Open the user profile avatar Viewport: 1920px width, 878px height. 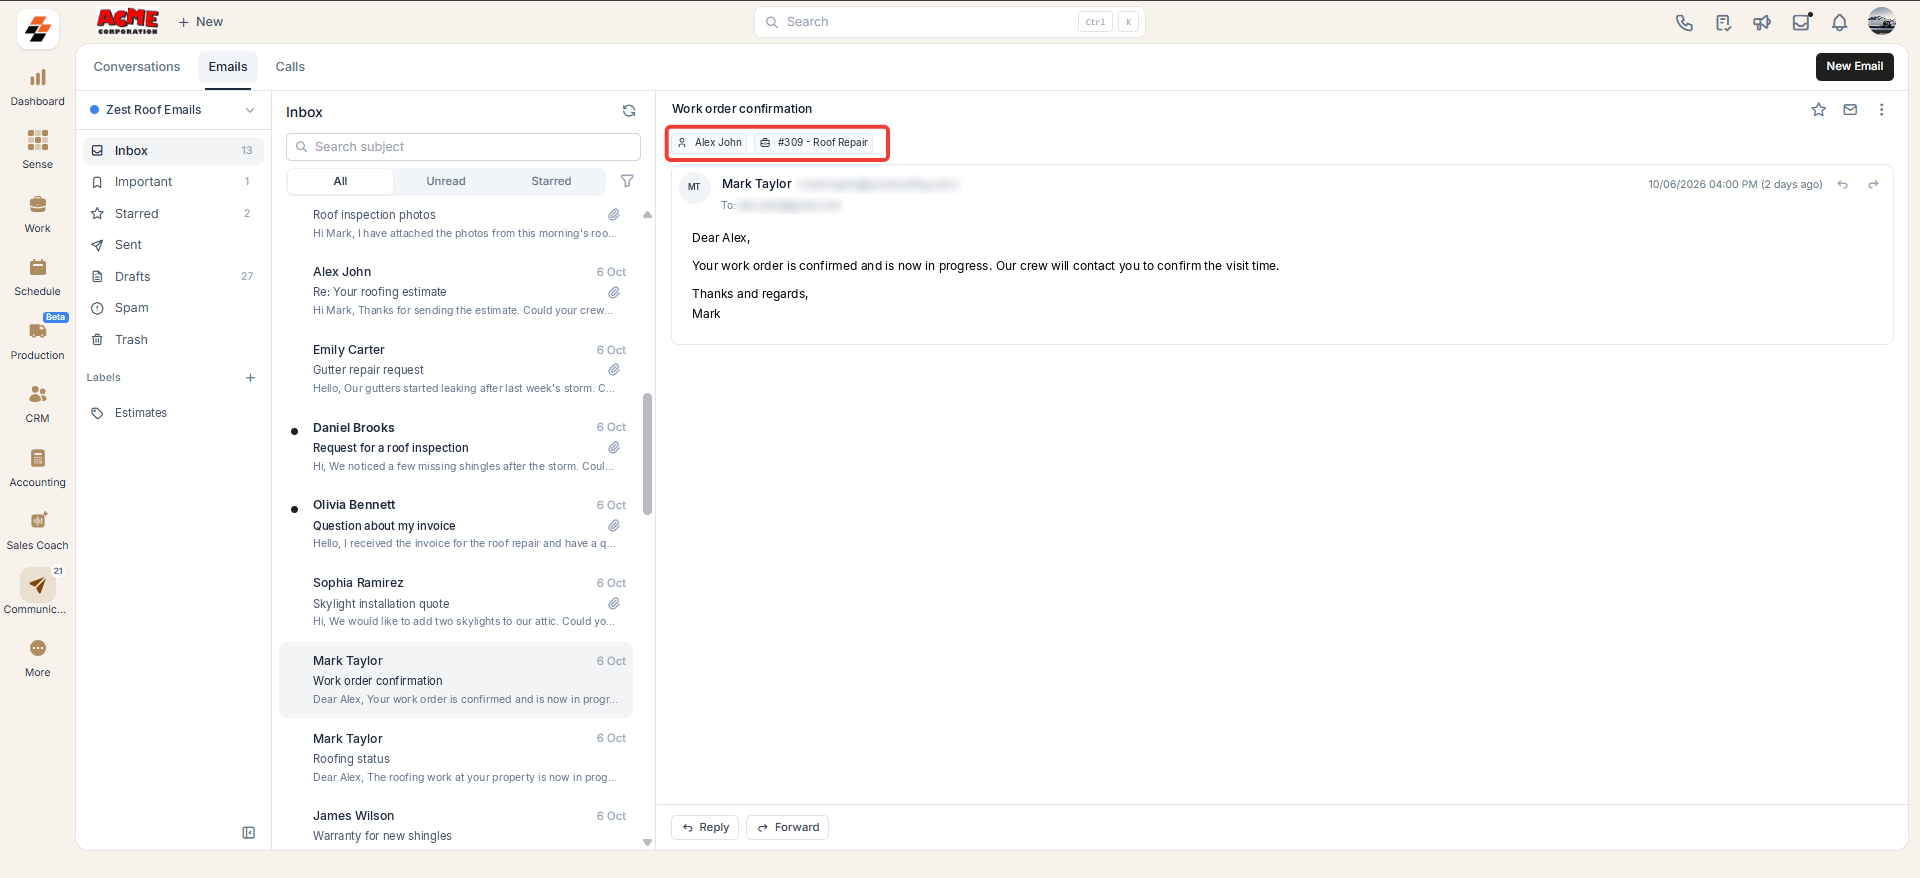click(1881, 21)
